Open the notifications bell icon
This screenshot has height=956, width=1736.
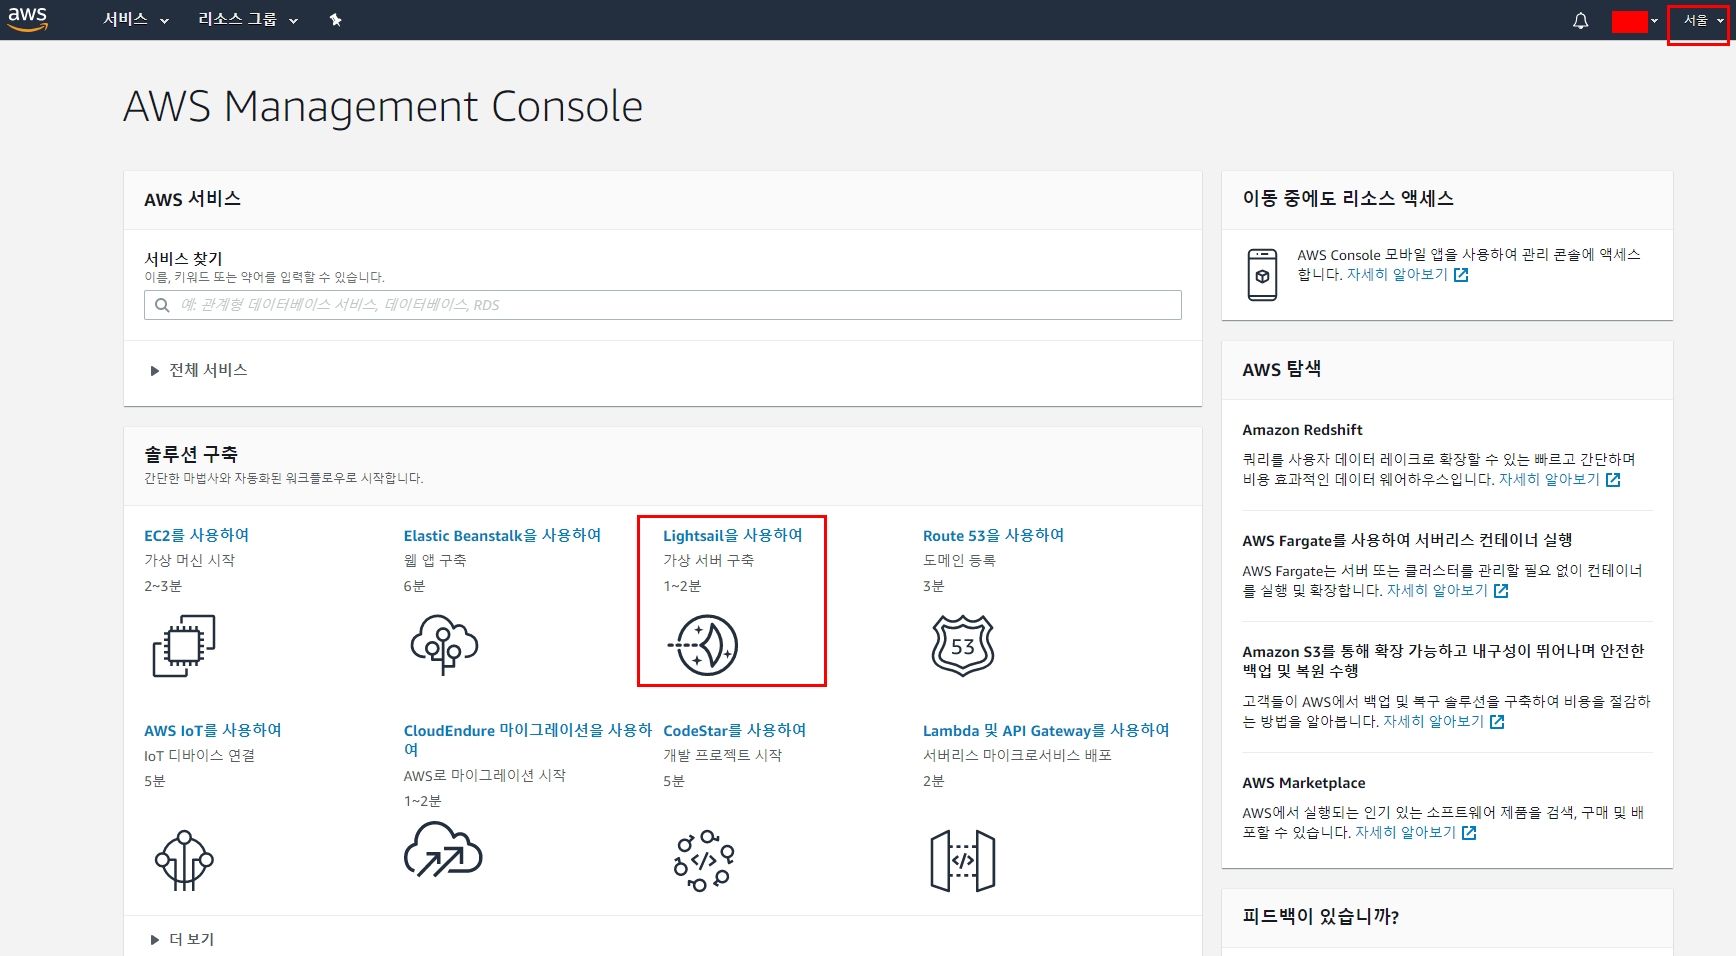point(1580,20)
